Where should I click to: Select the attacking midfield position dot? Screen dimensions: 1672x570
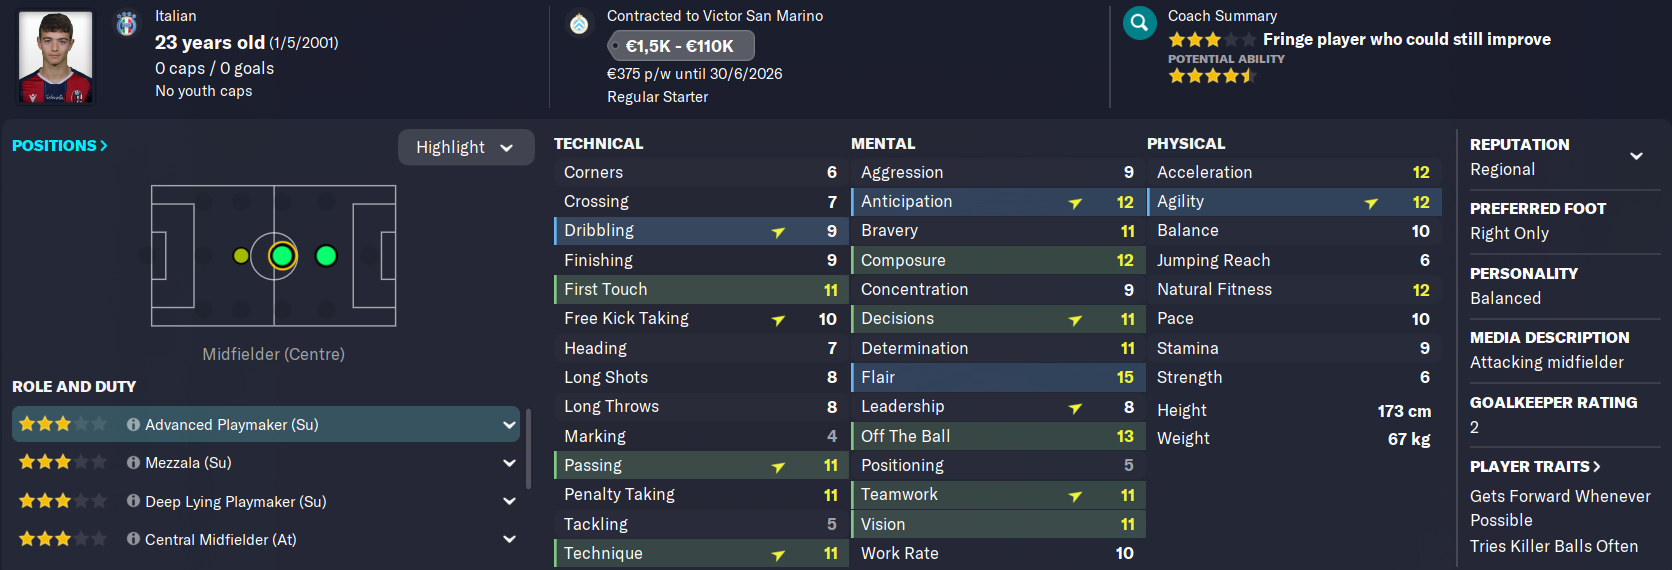tap(326, 256)
